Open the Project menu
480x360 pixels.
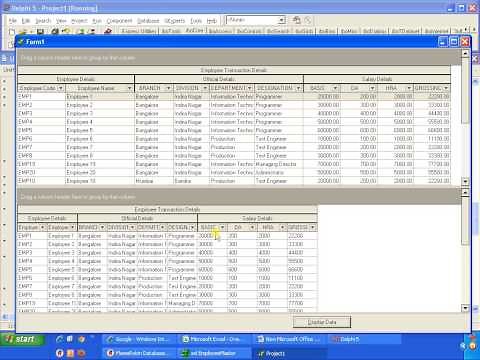[x=79, y=21]
